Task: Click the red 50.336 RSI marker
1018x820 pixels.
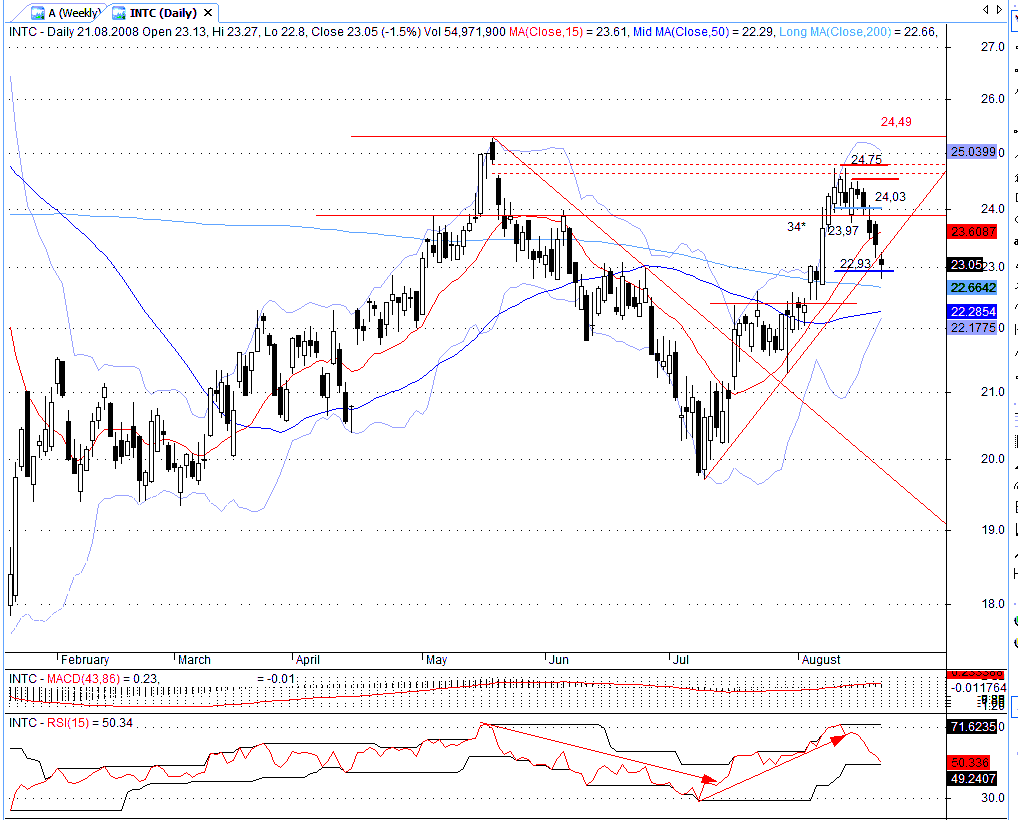Action: [969, 762]
